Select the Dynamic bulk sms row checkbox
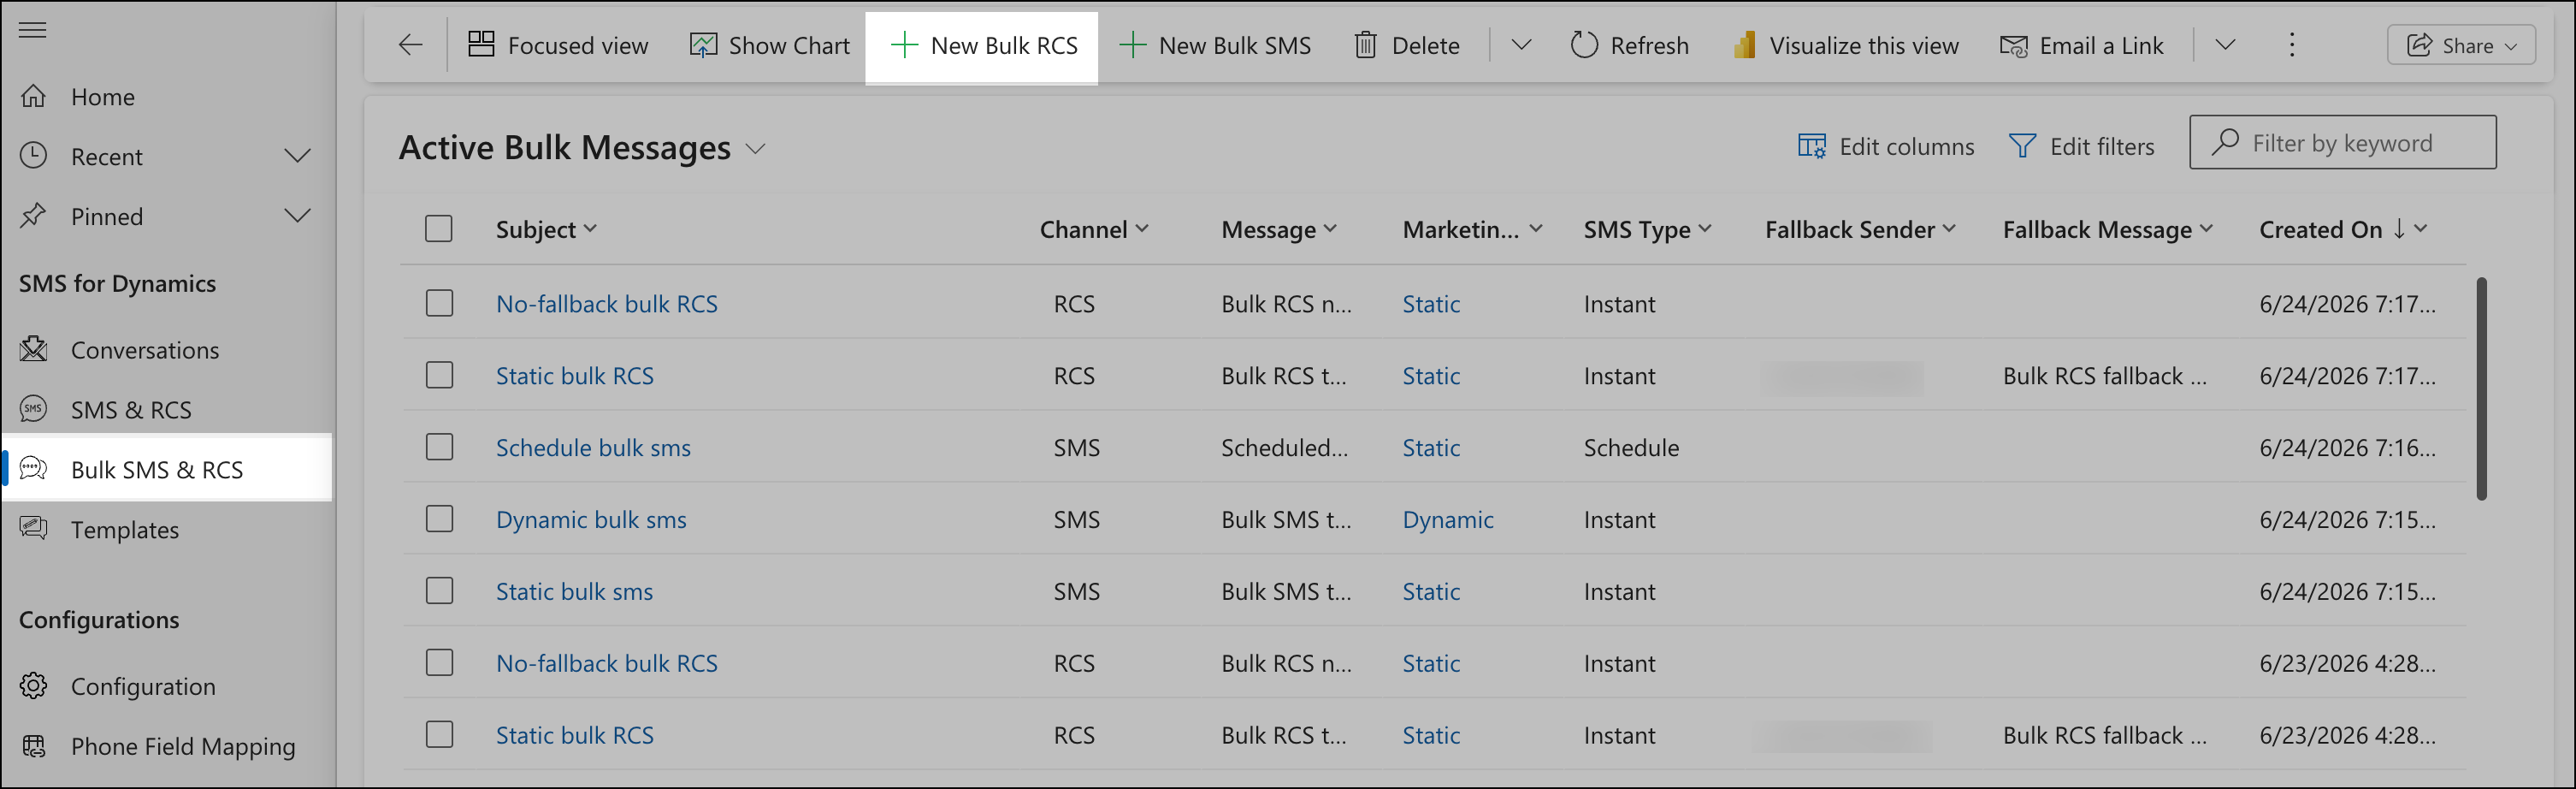2576x789 pixels. click(439, 519)
